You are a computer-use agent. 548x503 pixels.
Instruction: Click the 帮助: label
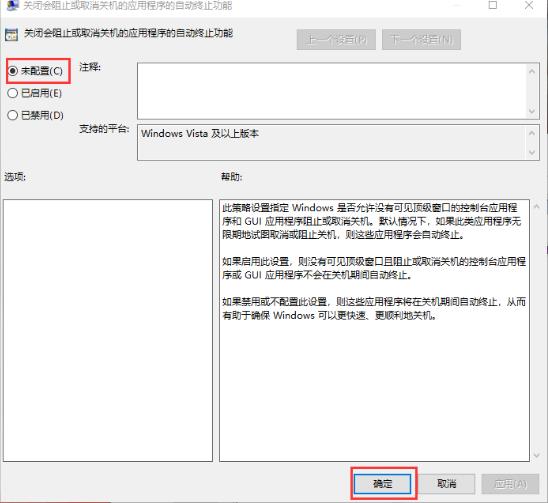click(231, 177)
